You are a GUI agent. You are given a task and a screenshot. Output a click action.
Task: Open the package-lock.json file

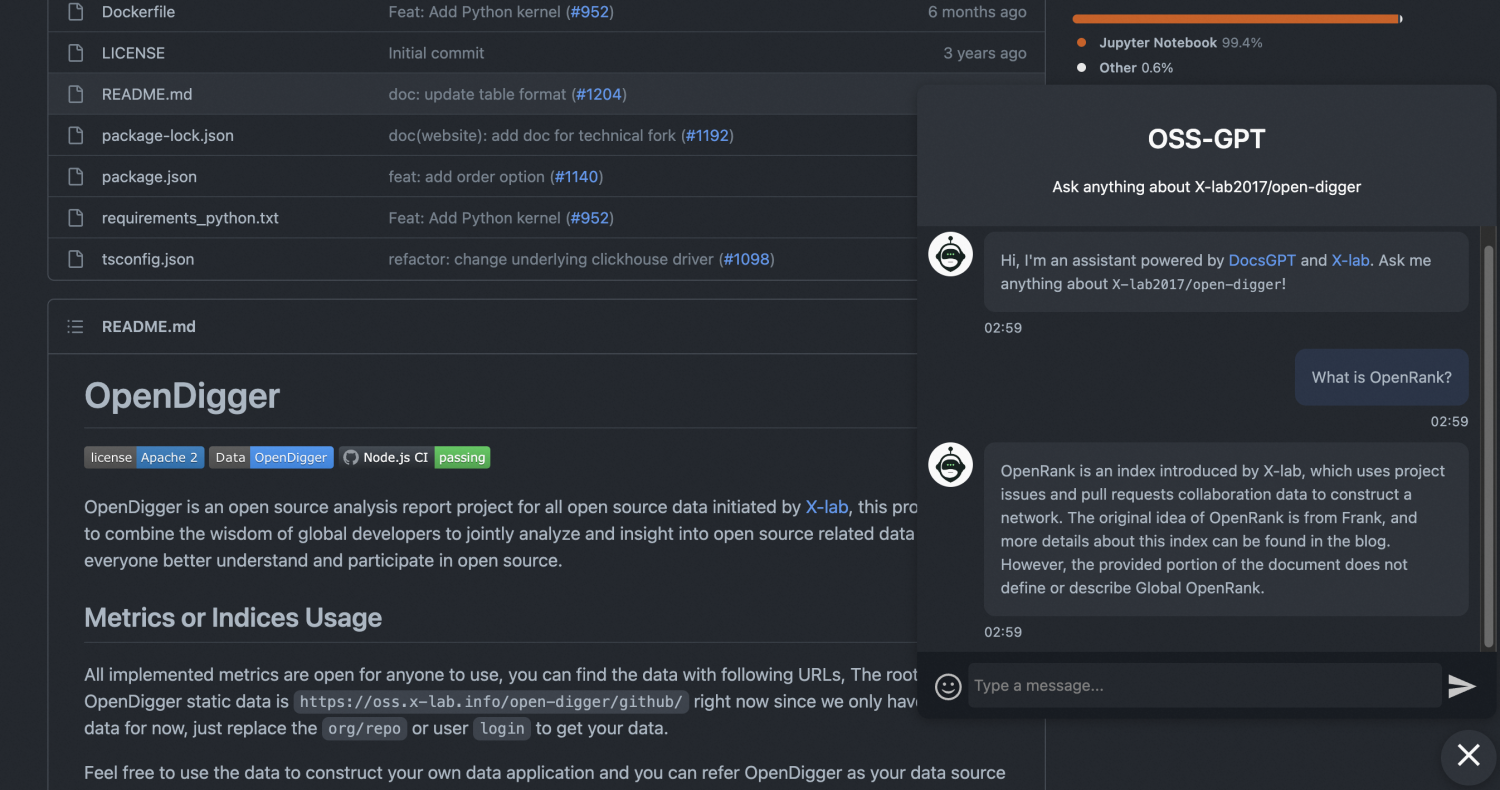point(168,135)
